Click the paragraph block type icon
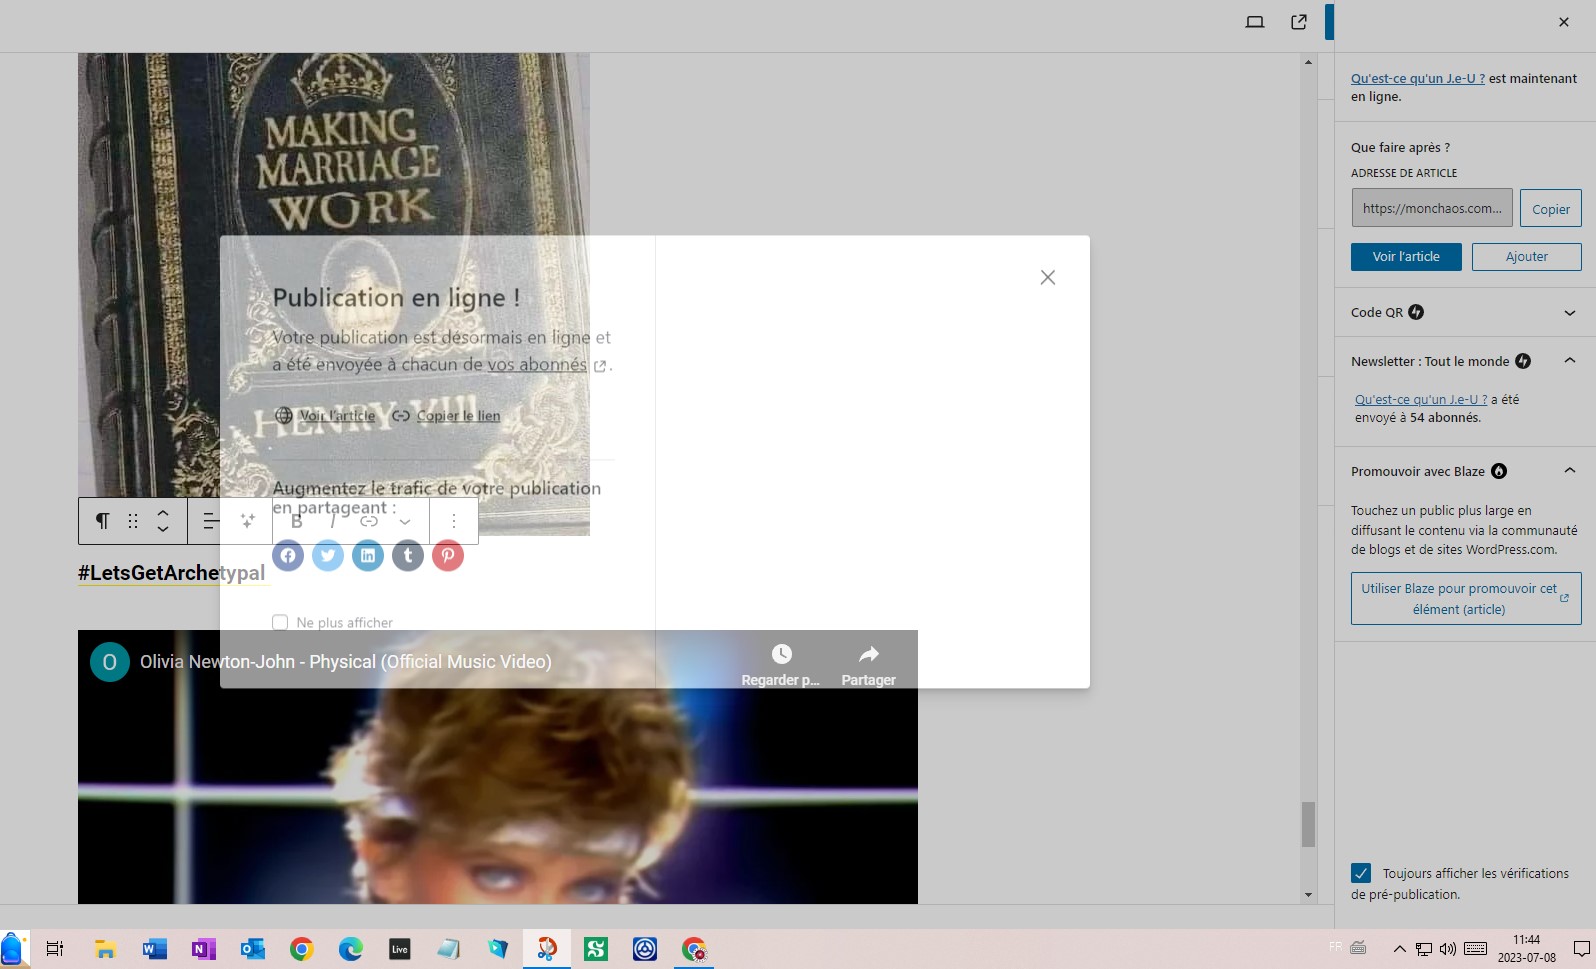1596x969 pixels. [x=102, y=521]
